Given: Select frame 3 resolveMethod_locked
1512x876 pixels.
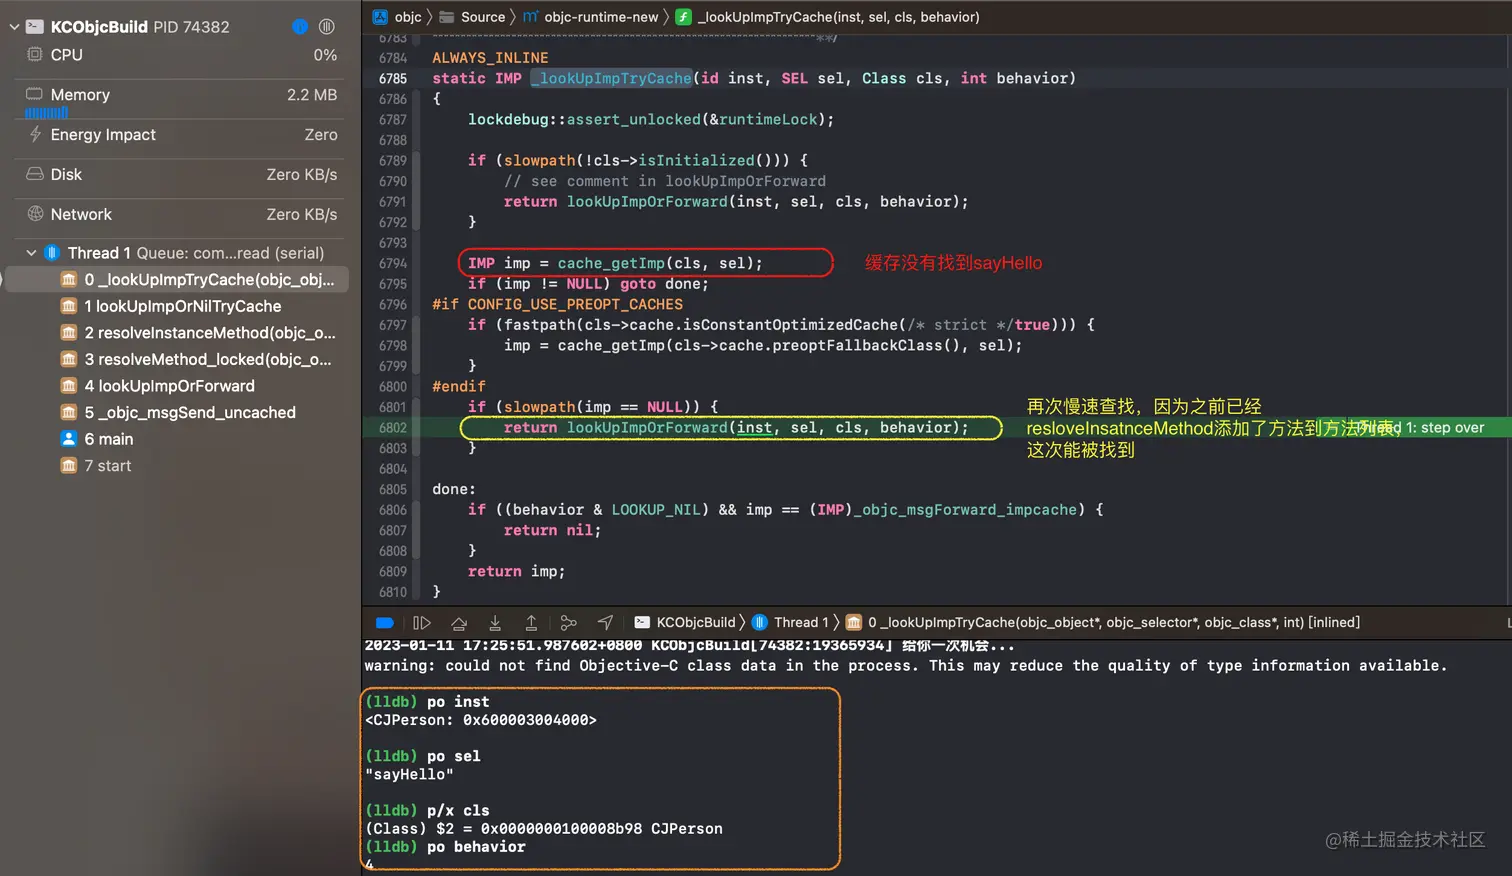Looking at the screenshot, I should click(x=176, y=359).
